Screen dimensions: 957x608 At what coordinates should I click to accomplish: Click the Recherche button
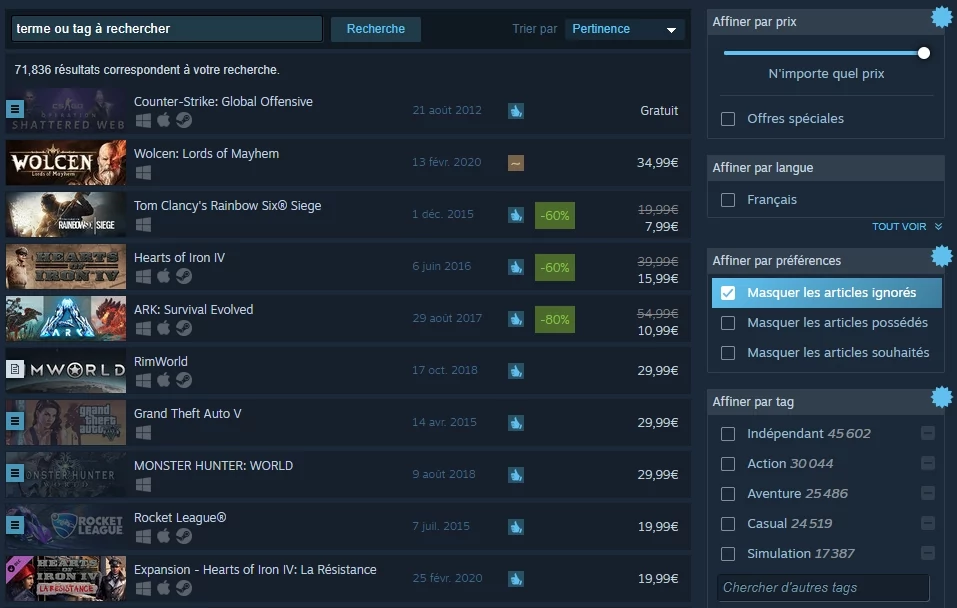coord(375,29)
